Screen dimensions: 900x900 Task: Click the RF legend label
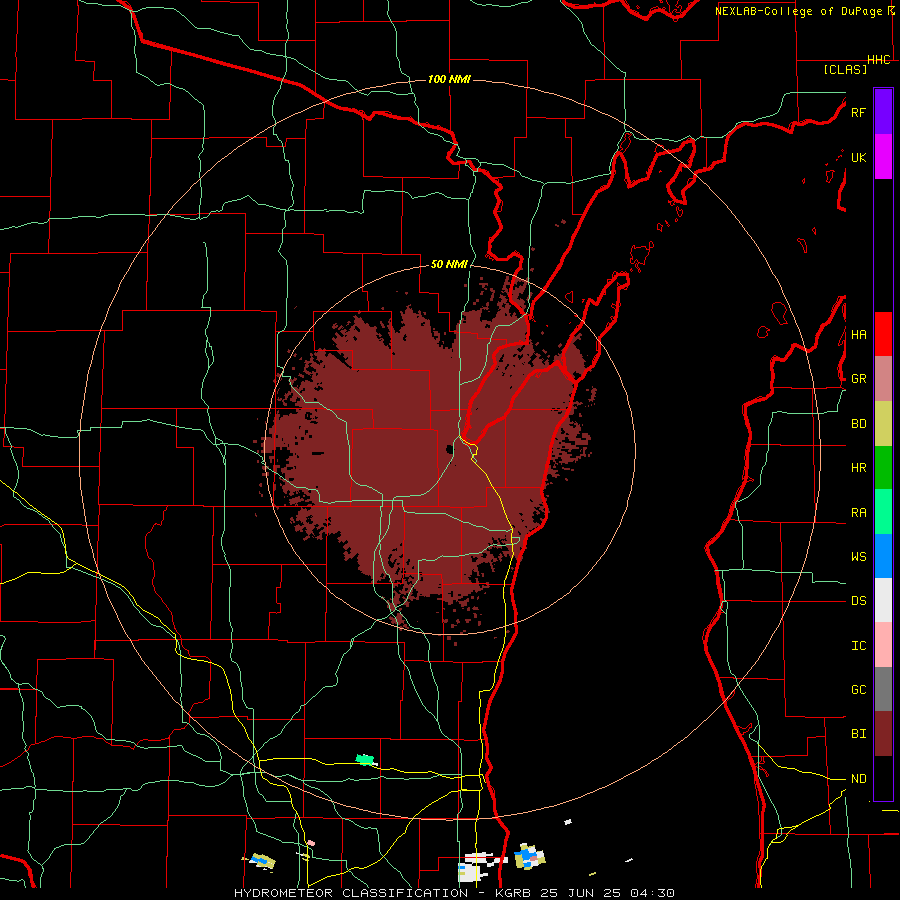point(858,112)
